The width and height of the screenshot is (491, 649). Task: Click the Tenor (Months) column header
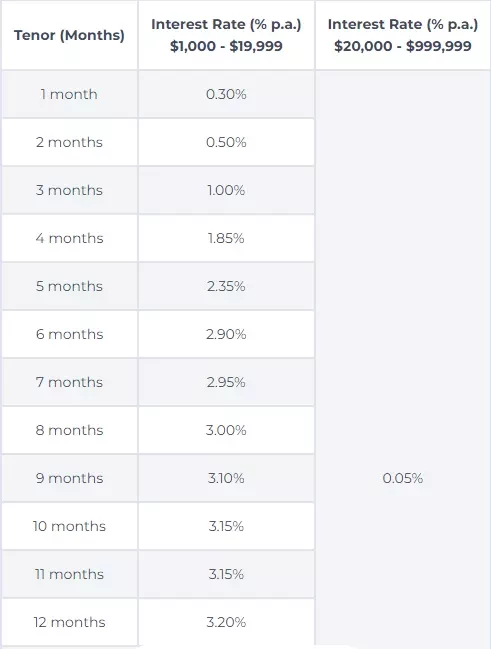(69, 35)
